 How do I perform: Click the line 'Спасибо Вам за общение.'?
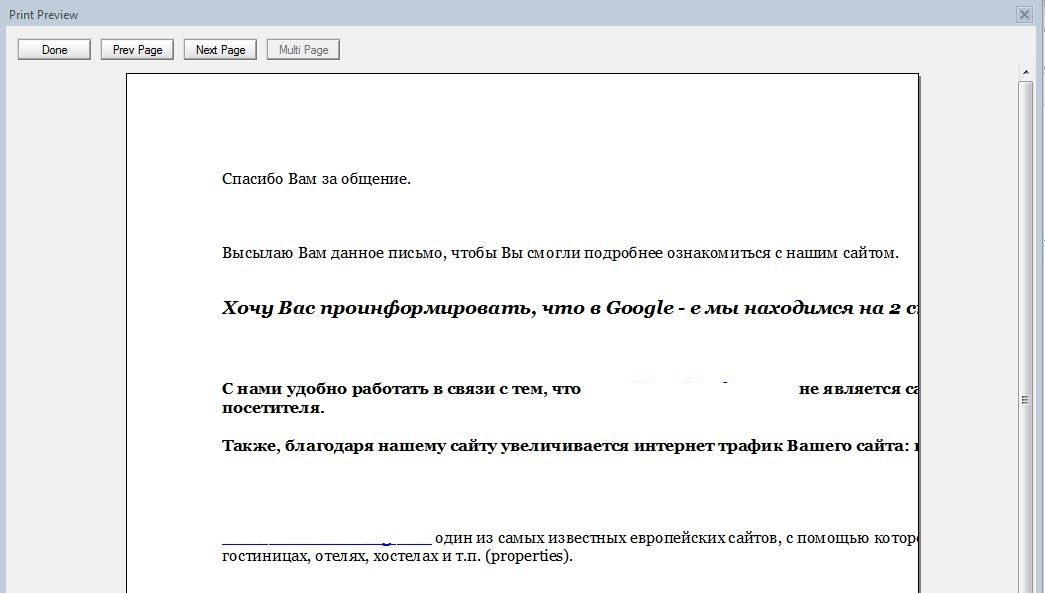point(316,179)
